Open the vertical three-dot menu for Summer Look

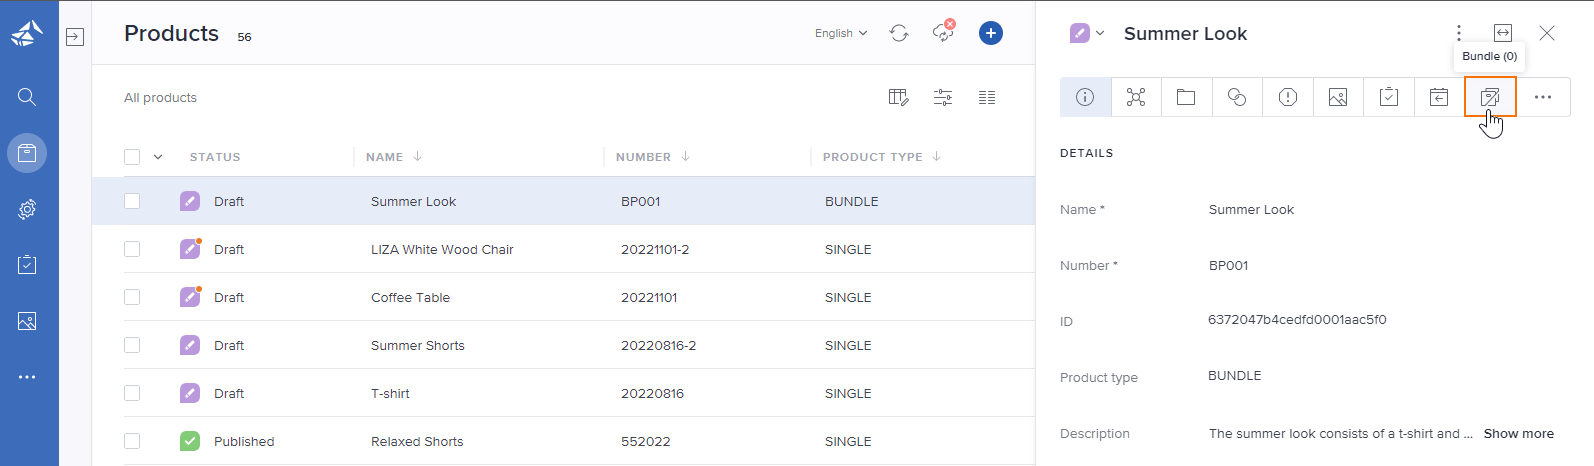1459,33
